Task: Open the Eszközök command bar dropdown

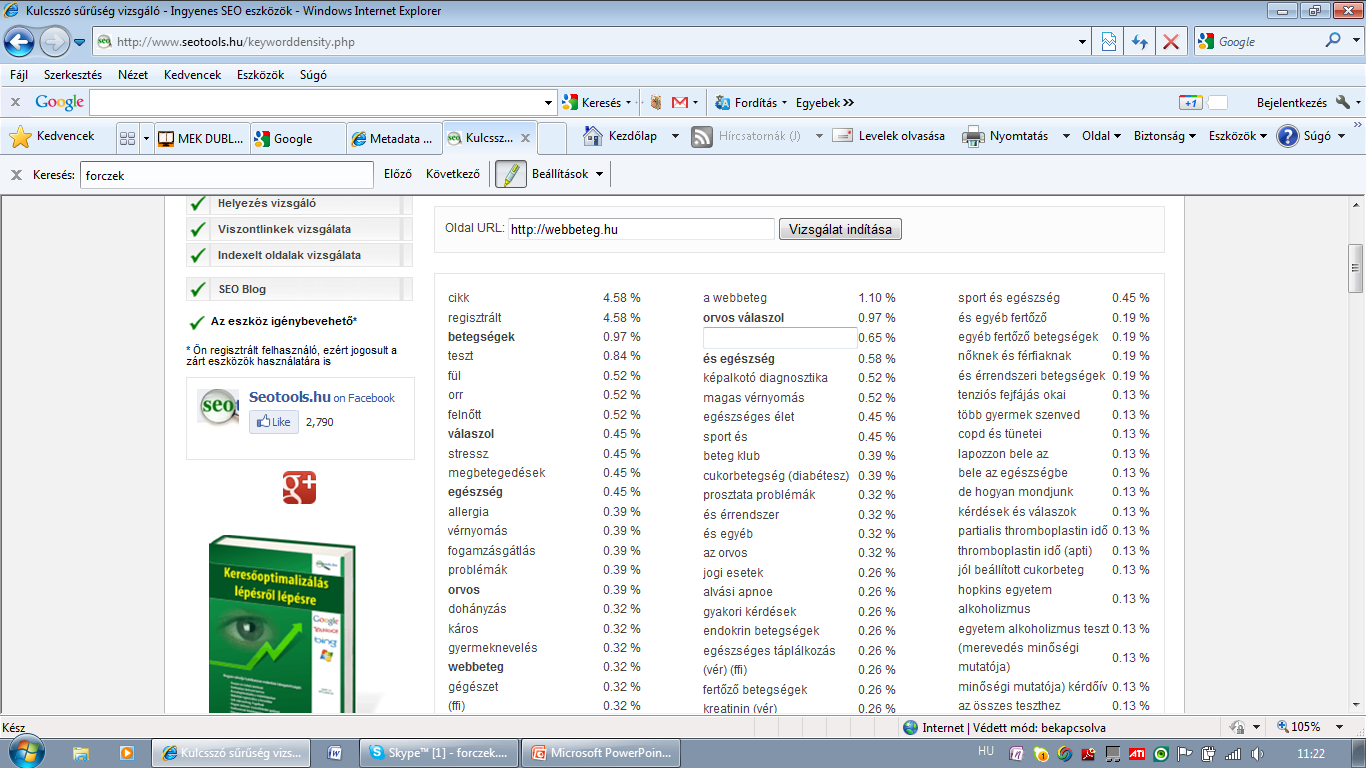Action: [1238, 136]
